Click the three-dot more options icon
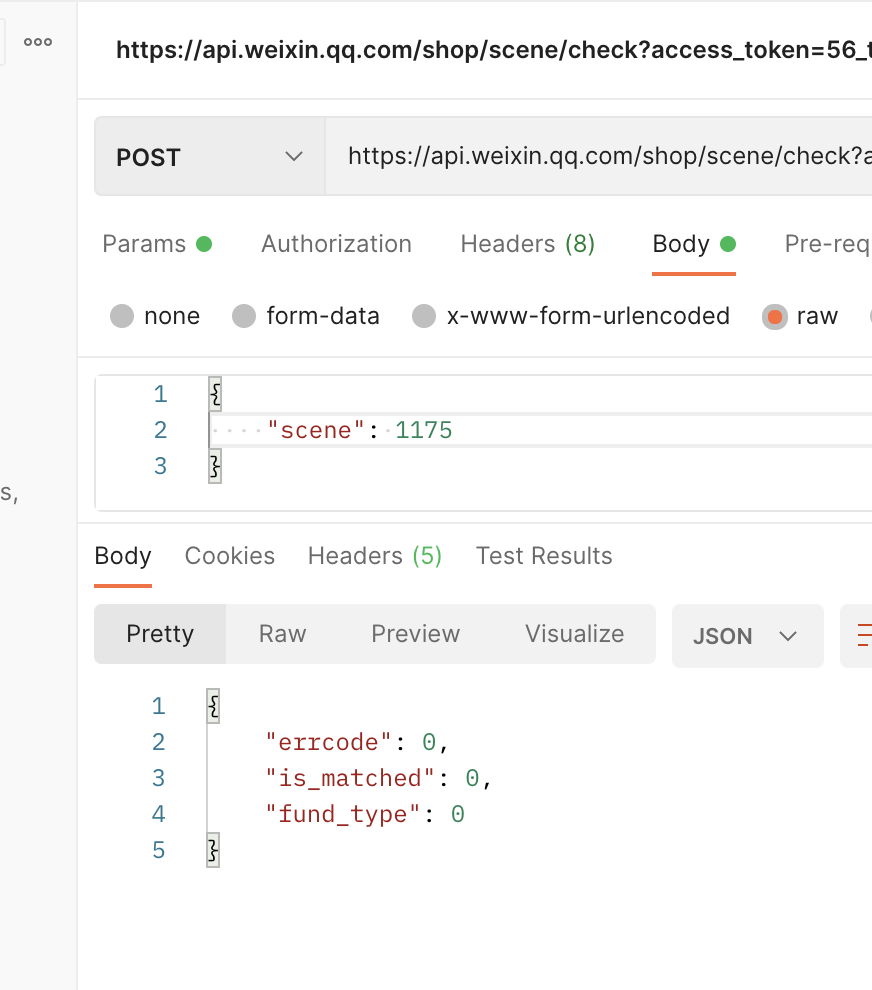Screen dimensions: 872x990 [38, 42]
